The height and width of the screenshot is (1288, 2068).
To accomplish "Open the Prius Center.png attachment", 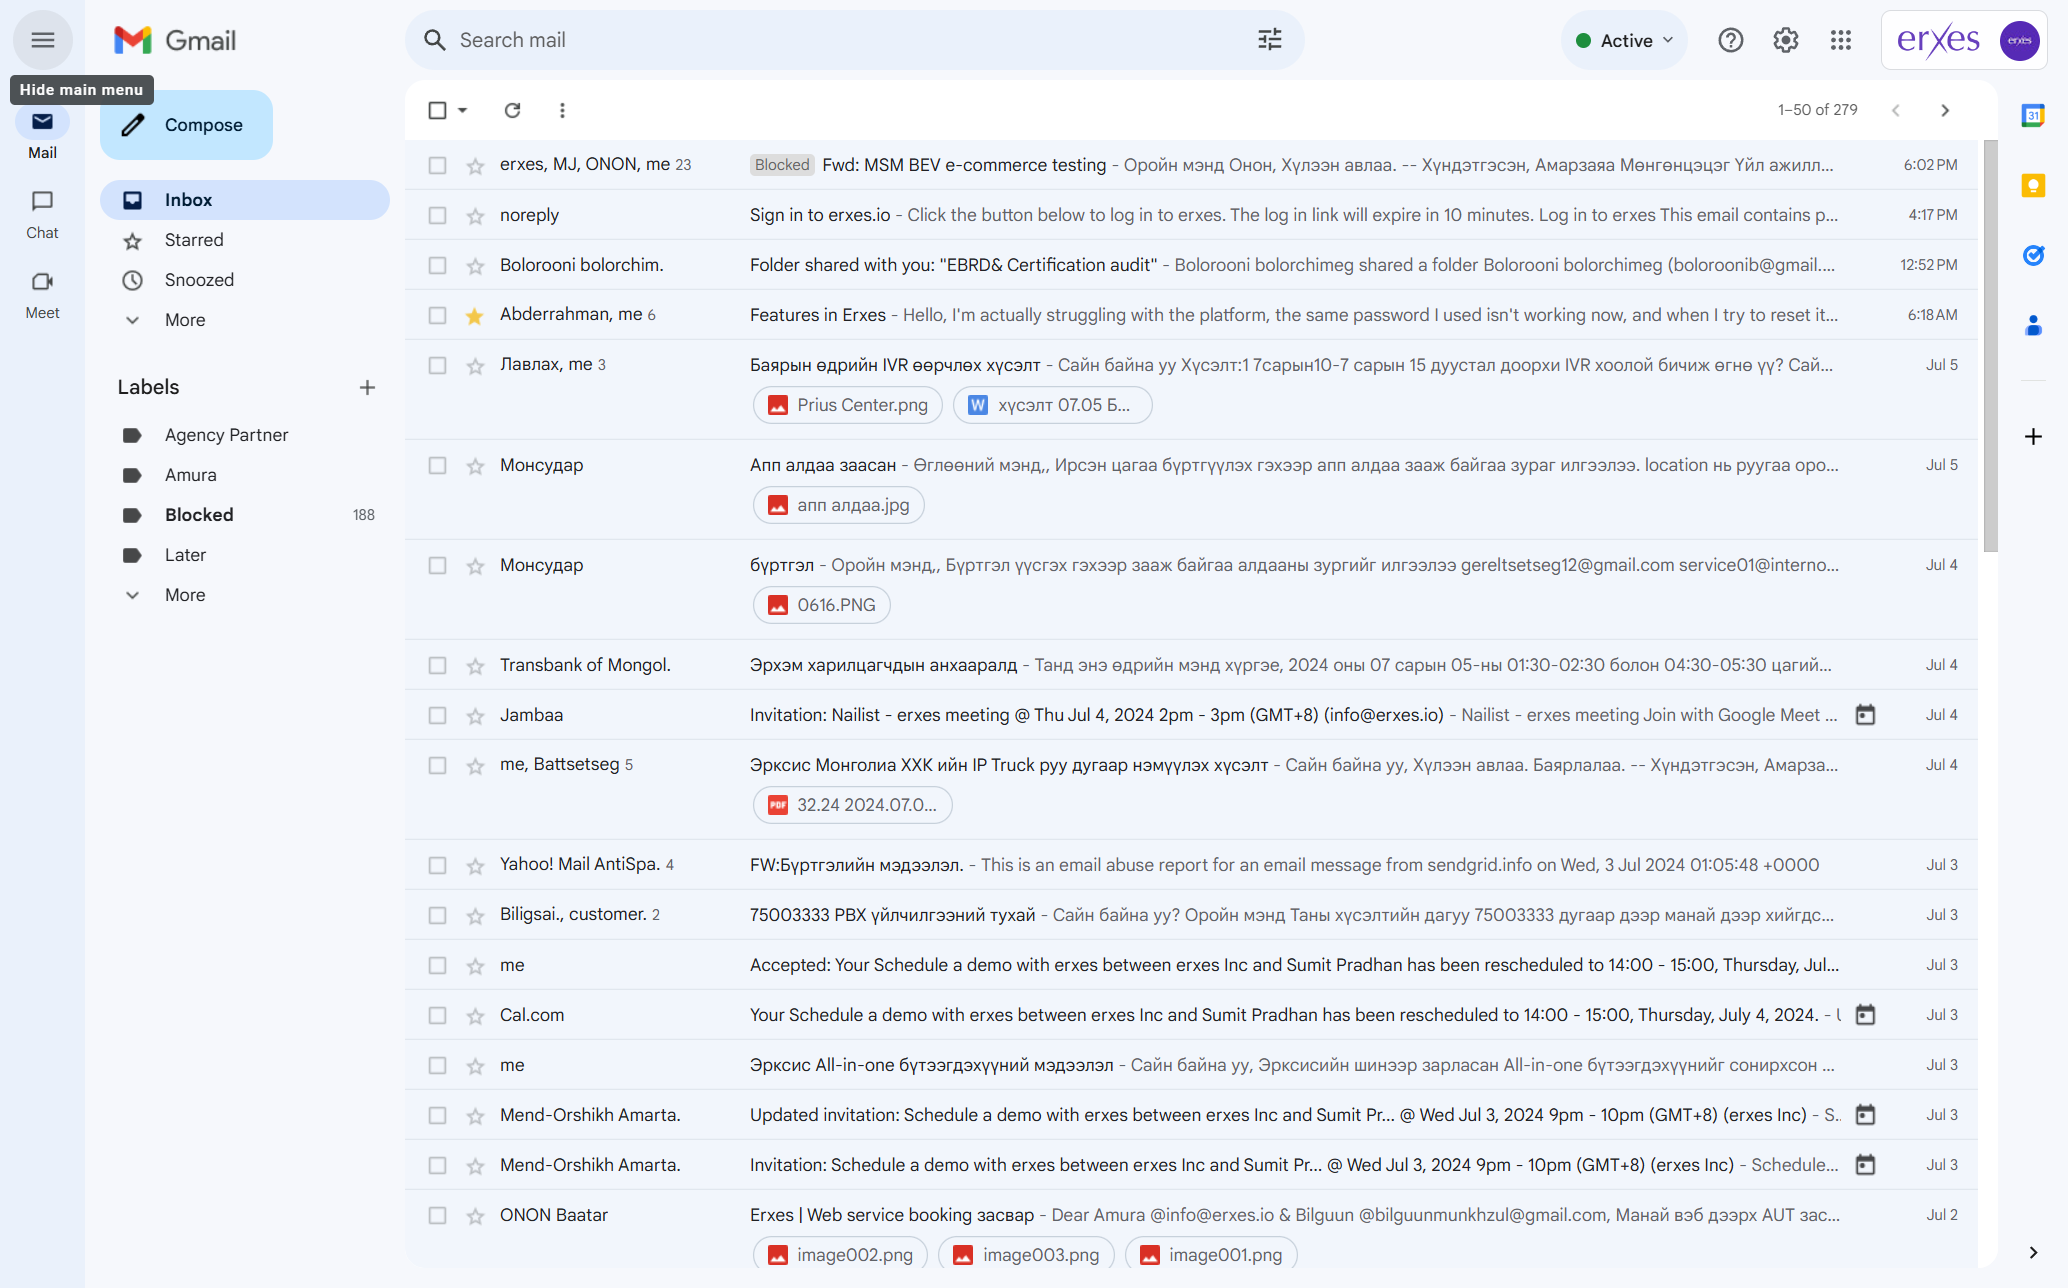I will pyautogui.click(x=847, y=405).
